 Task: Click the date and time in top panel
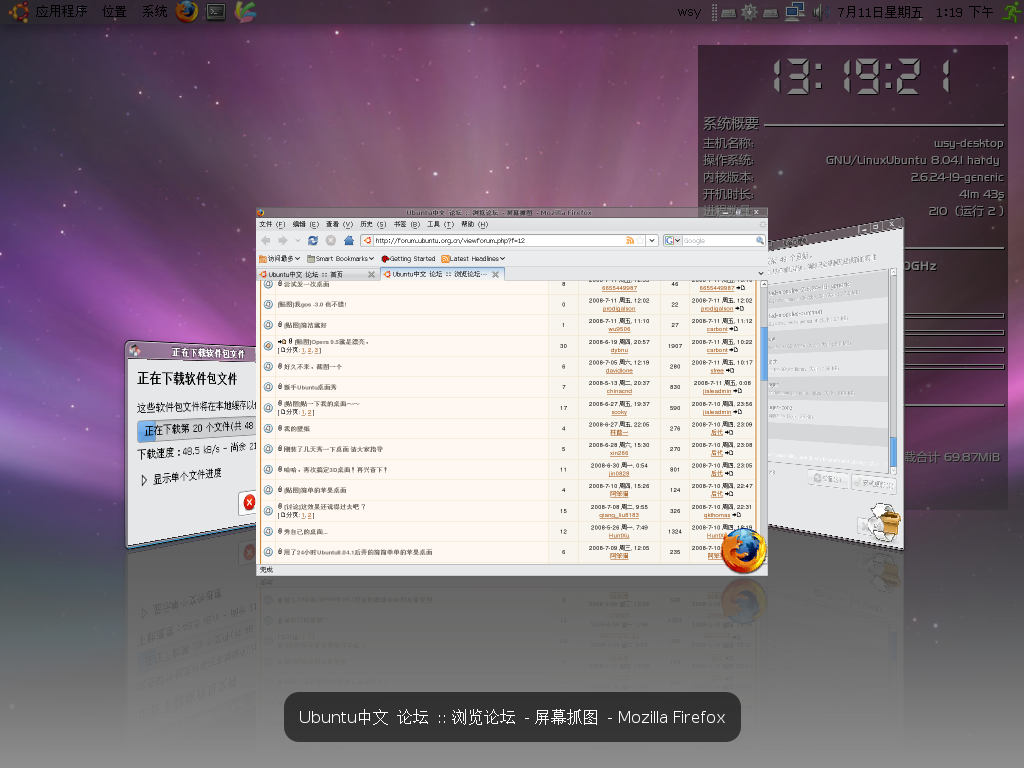pyautogui.click(x=914, y=12)
